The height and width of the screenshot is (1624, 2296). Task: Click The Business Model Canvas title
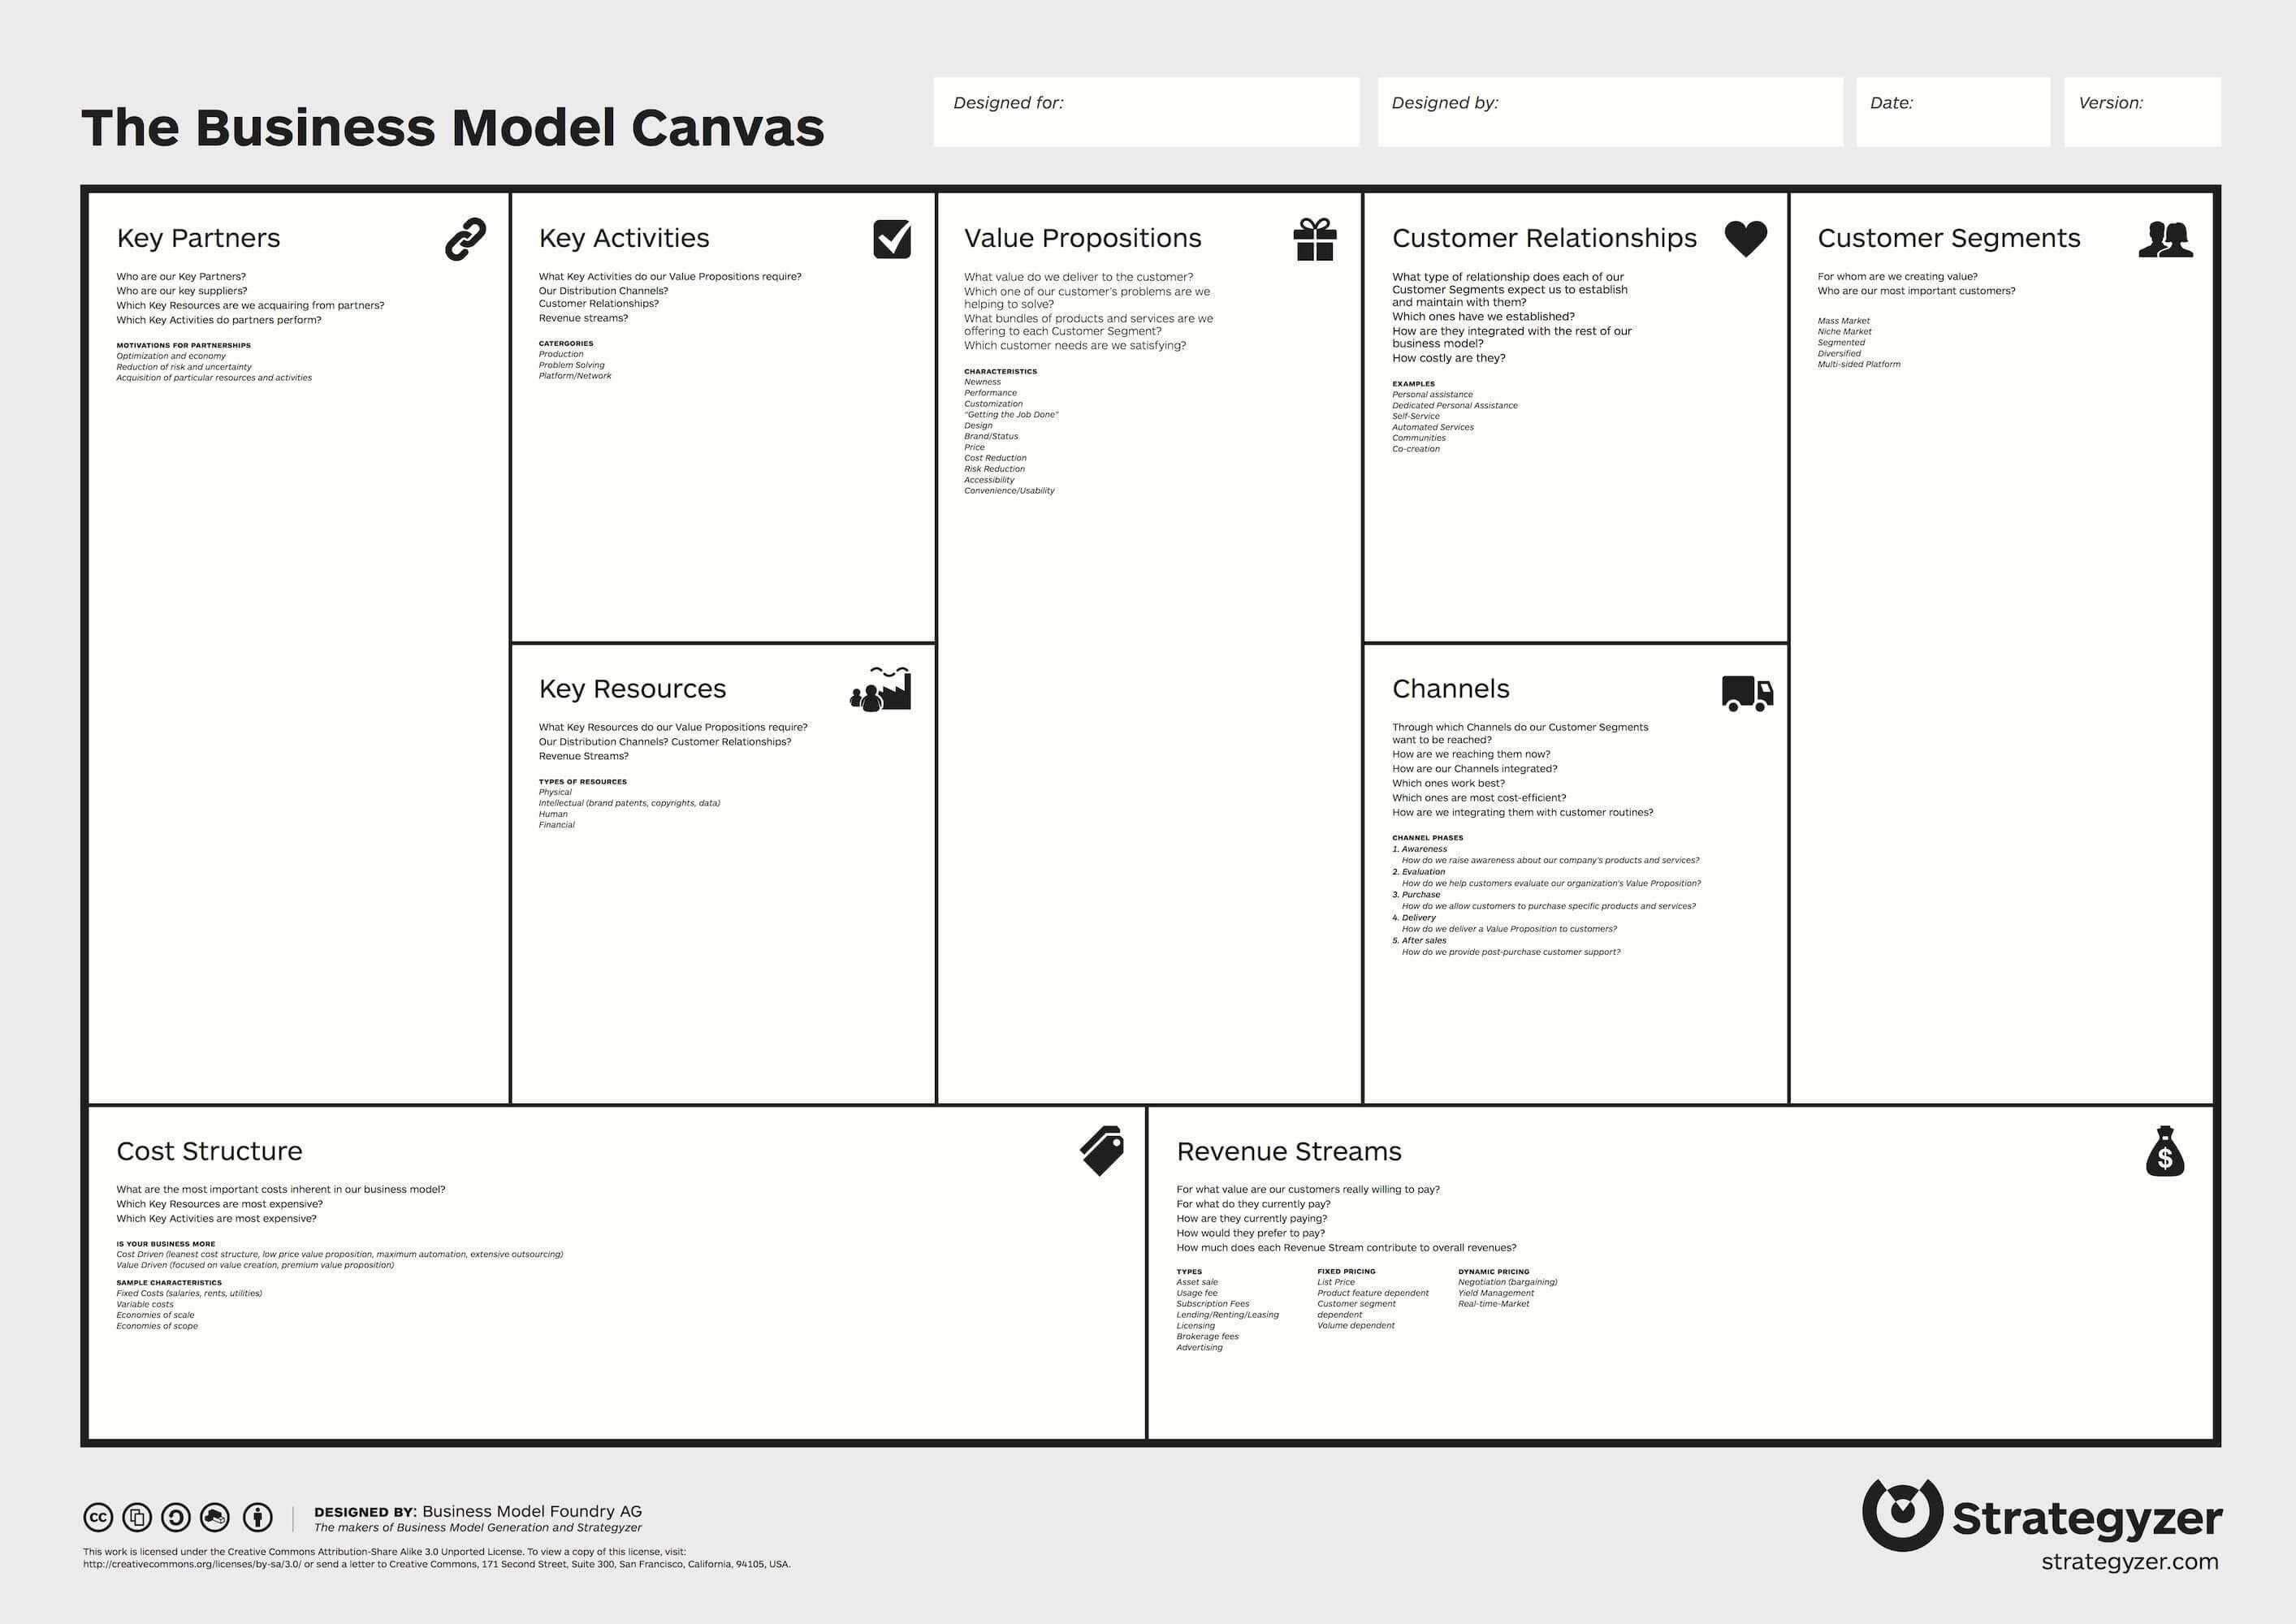point(452,128)
